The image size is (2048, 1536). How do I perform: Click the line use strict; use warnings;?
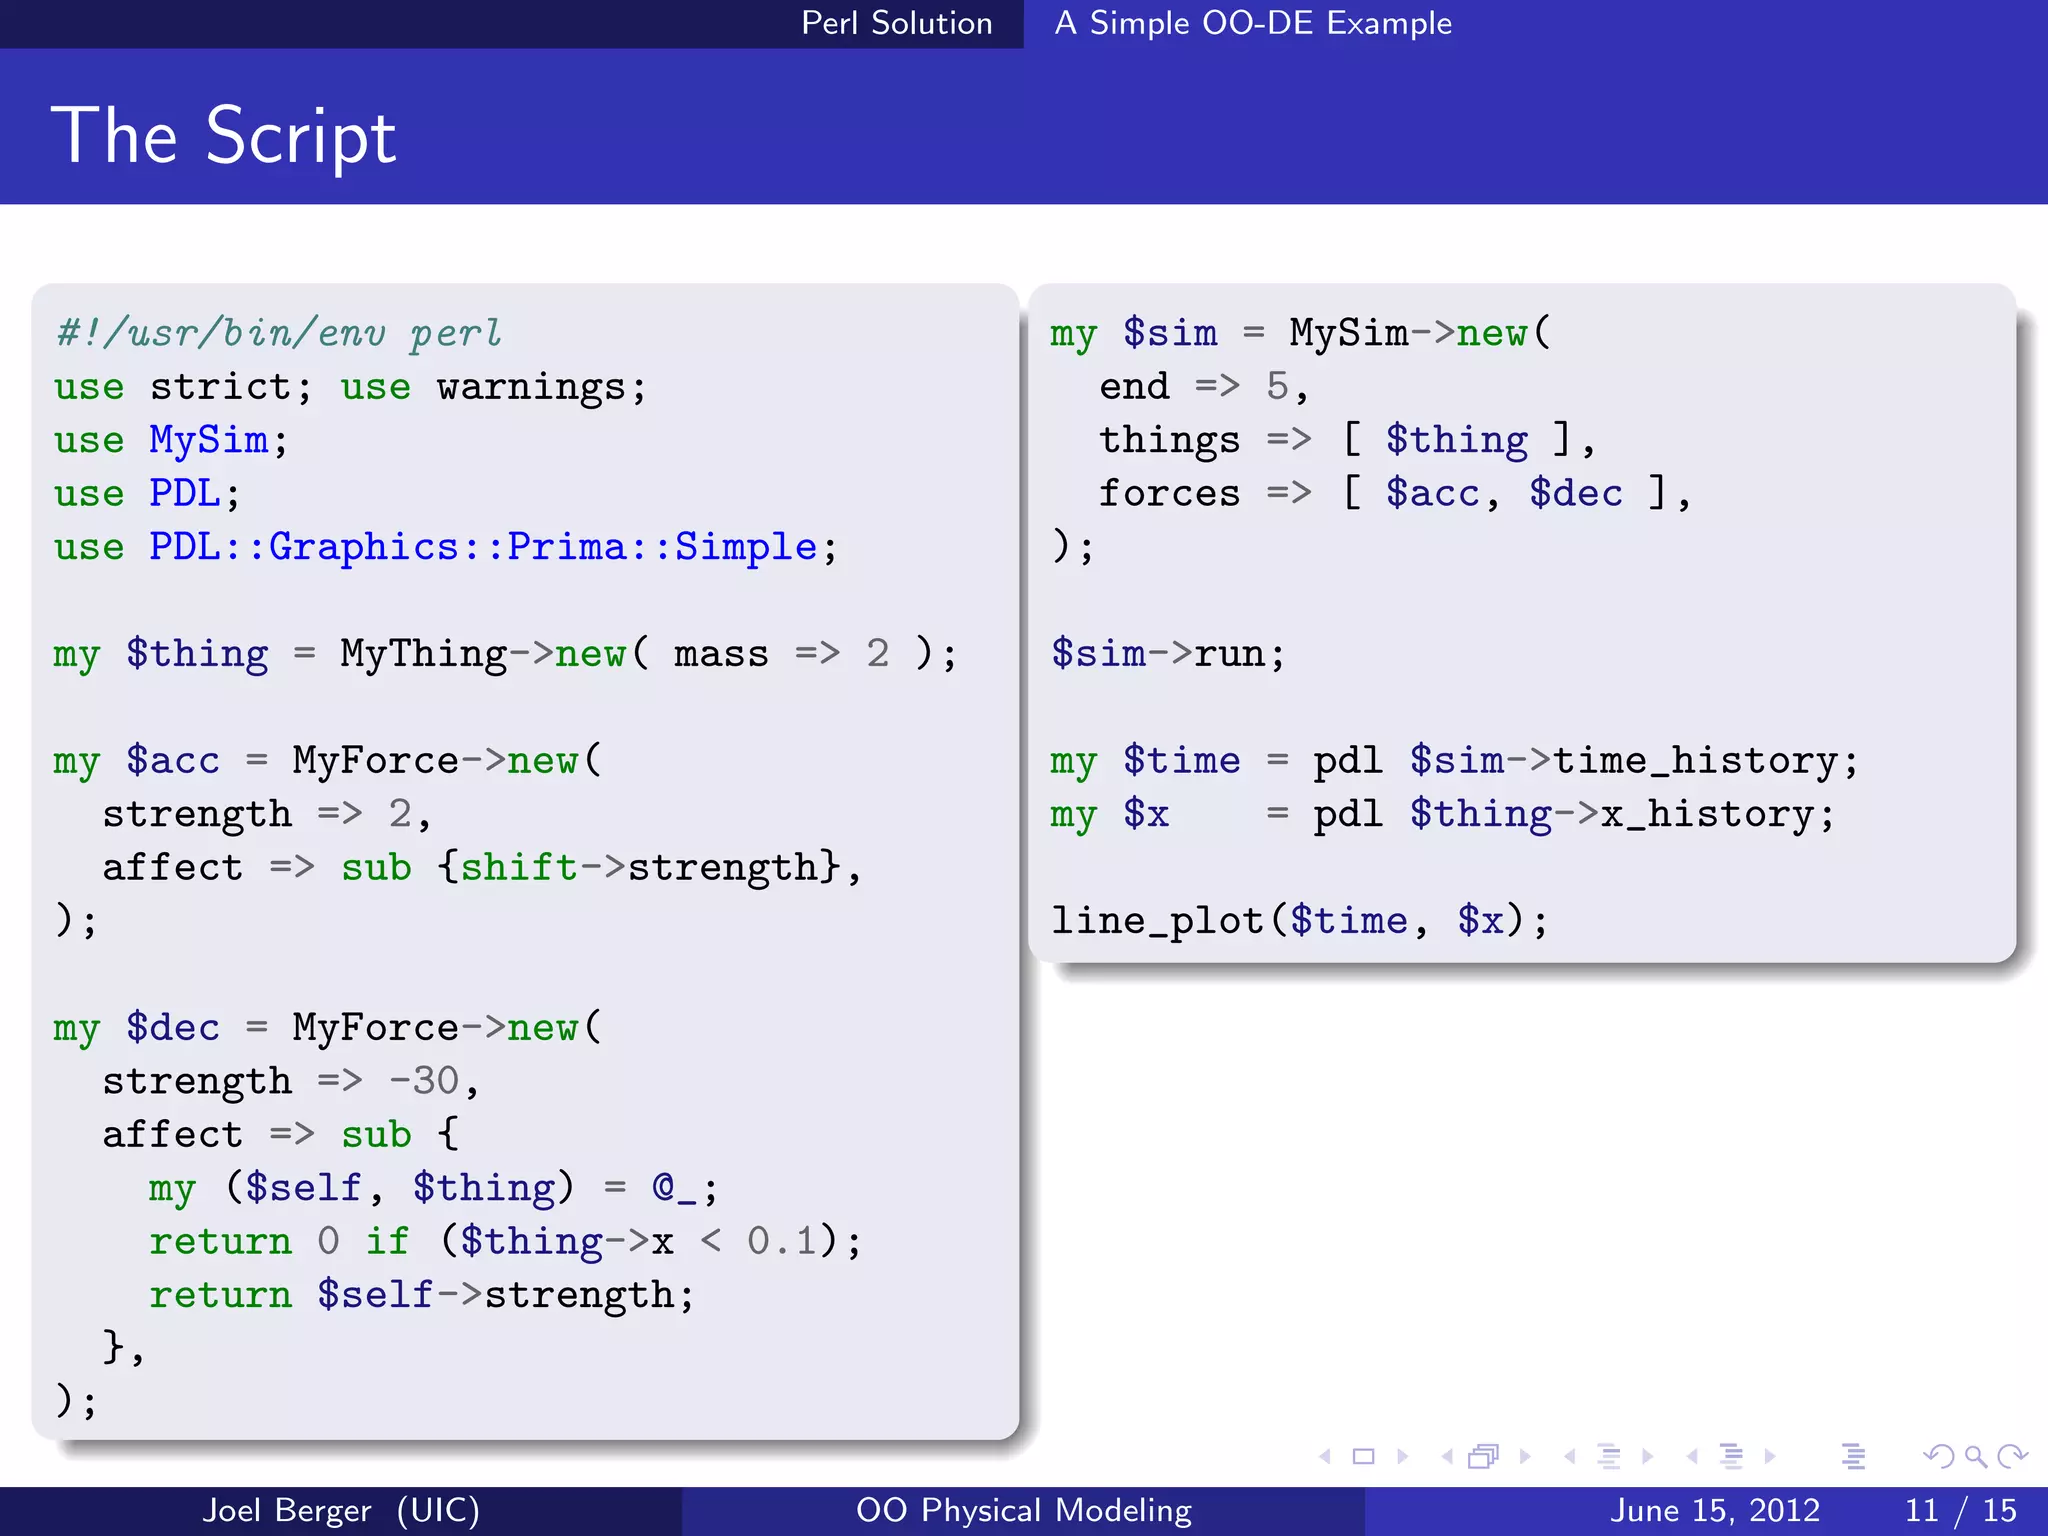pos(351,387)
